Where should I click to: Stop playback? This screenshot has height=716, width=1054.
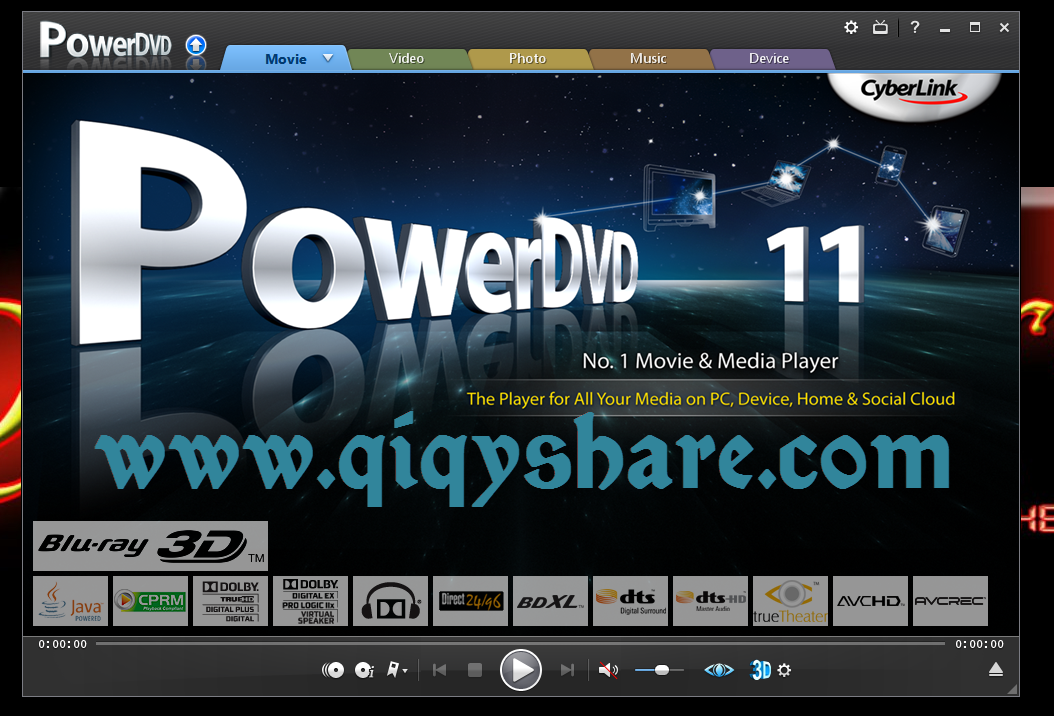point(475,670)
